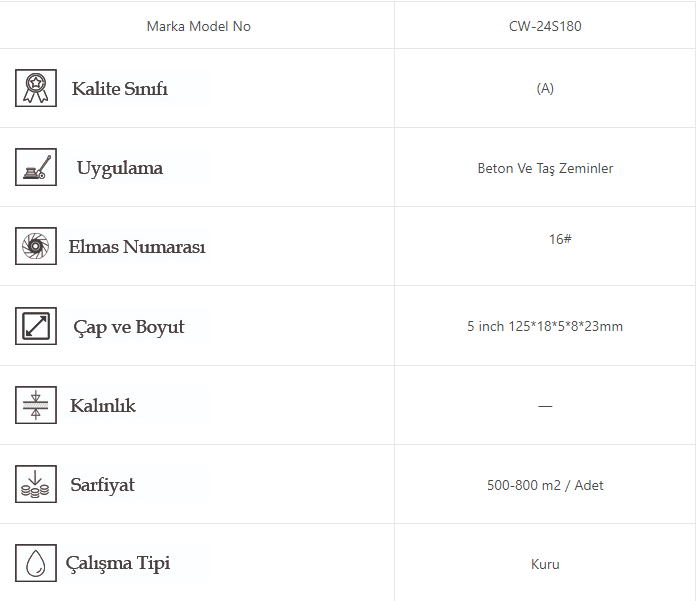Screen dimensions: 698x601
Task: Select the Çap ve Boyut label
Action: tap(129, 327)
